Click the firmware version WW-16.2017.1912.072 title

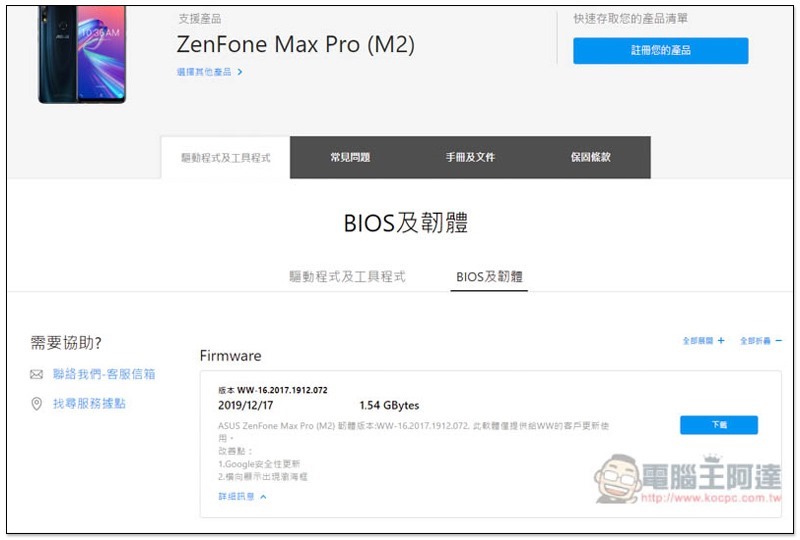click(273, 389)
